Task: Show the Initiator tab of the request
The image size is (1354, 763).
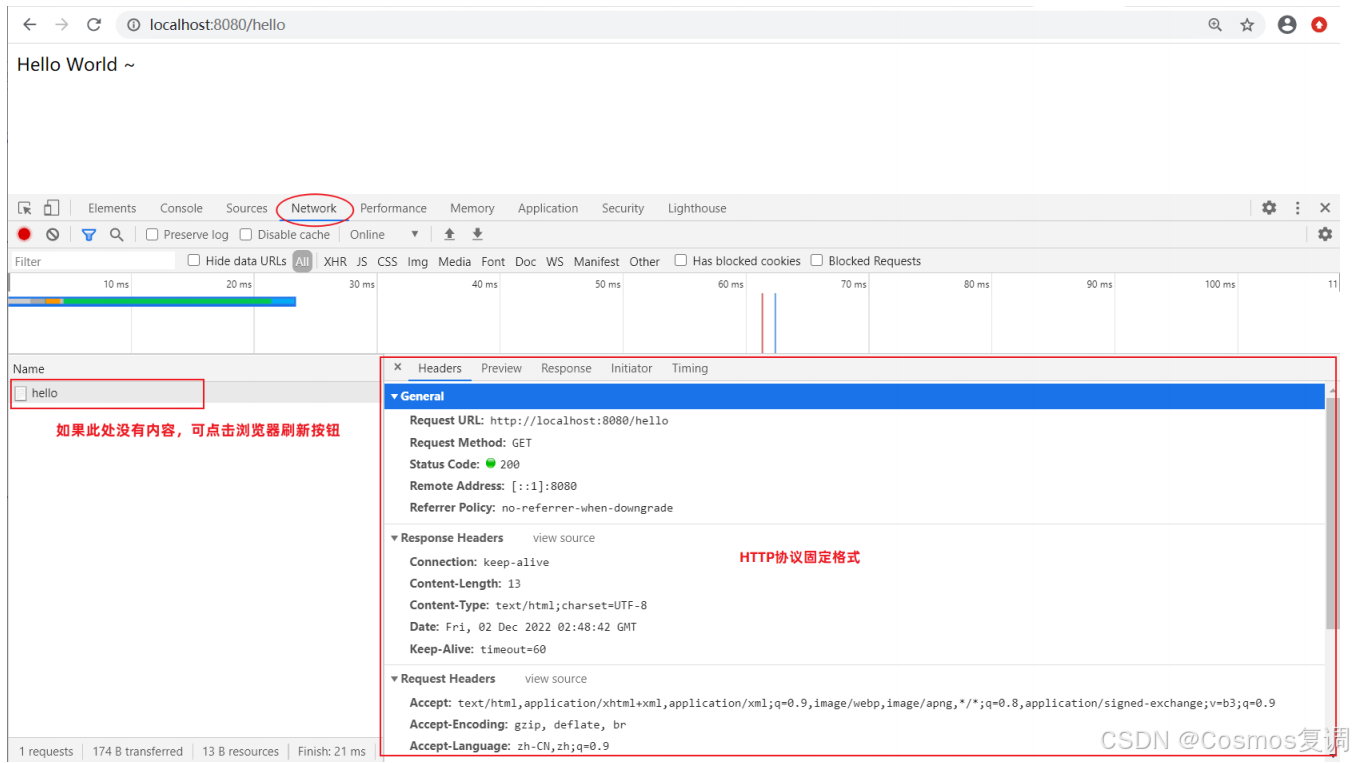Action: pos(631,368)
